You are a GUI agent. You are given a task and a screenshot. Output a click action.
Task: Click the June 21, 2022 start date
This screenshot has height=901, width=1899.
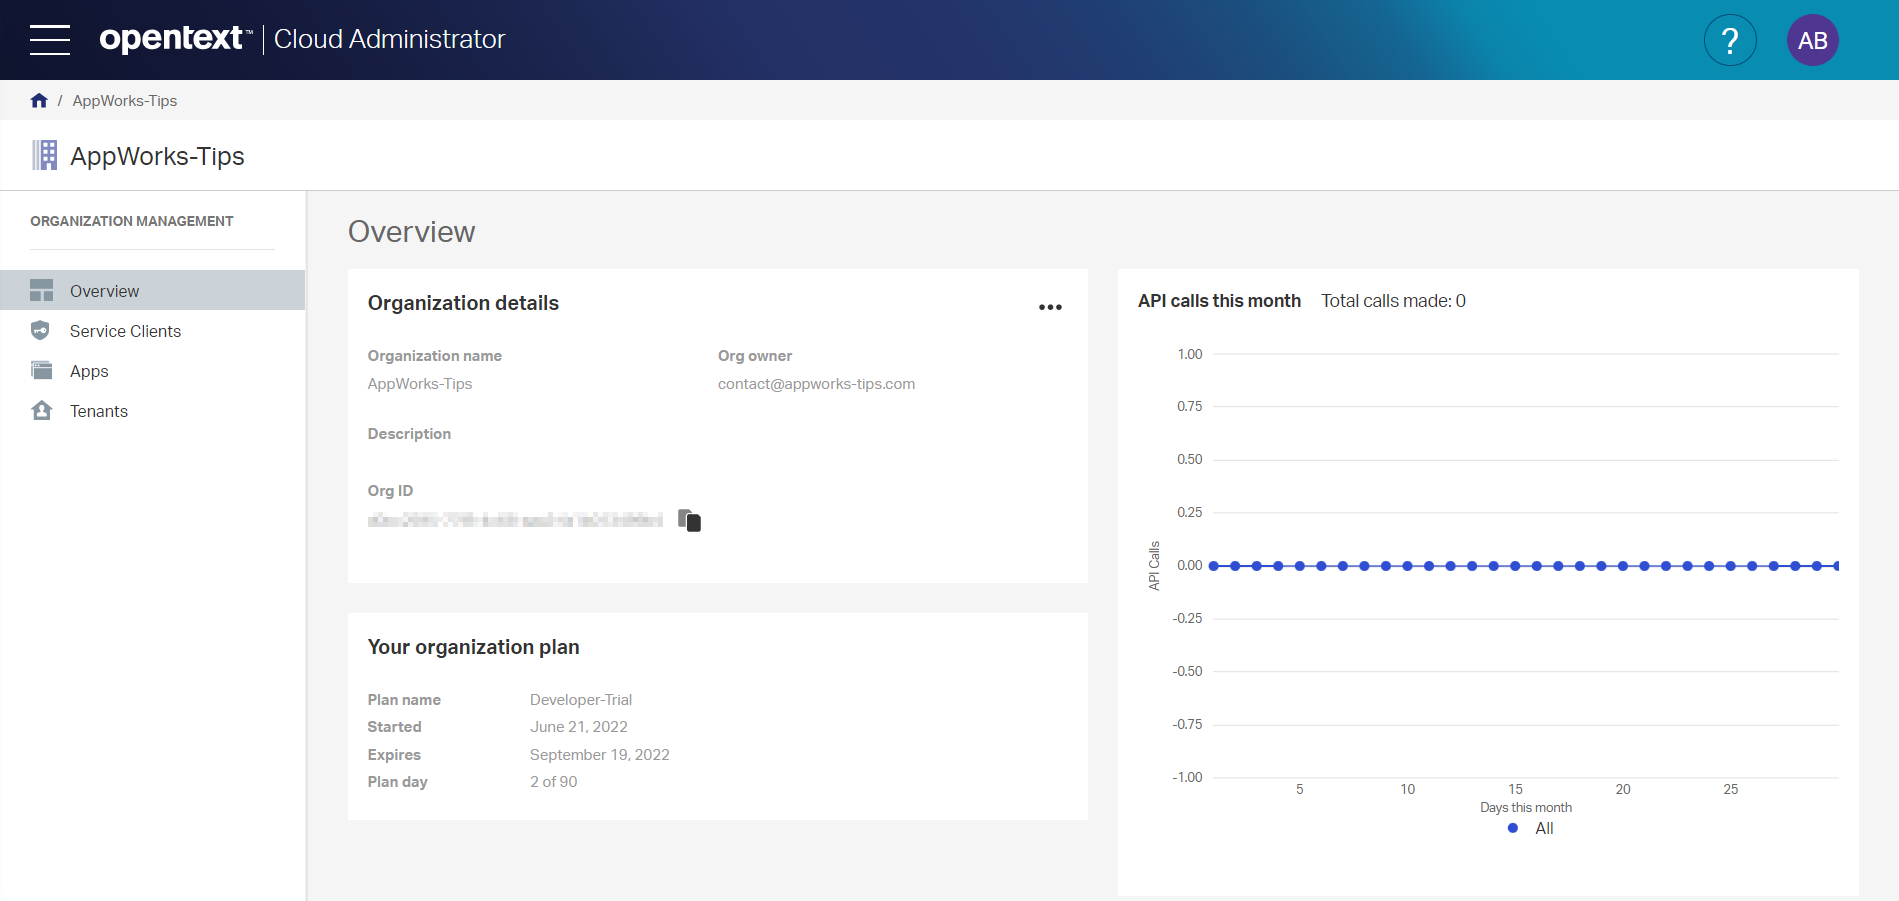(579, 727)
